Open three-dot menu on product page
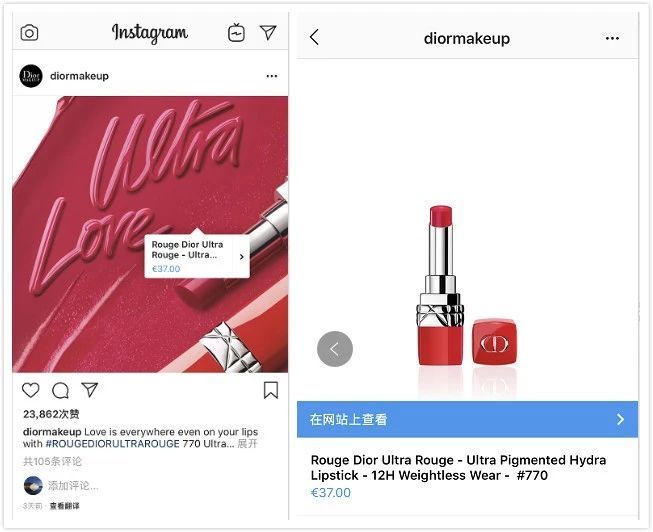The image size is (653, 532). point(612,38)
